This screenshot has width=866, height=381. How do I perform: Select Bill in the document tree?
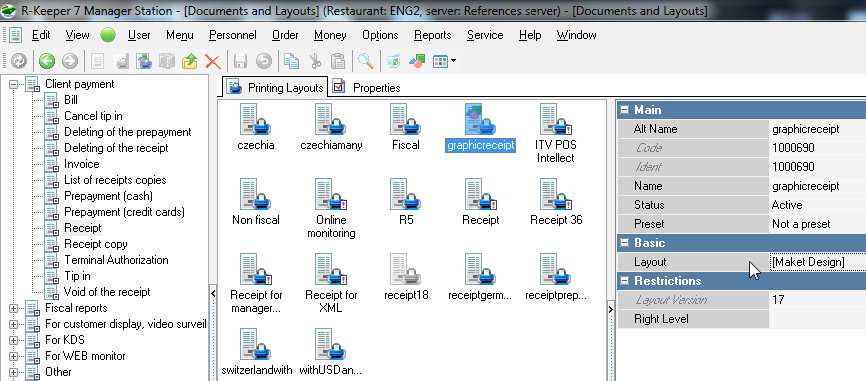pos(71,100)
